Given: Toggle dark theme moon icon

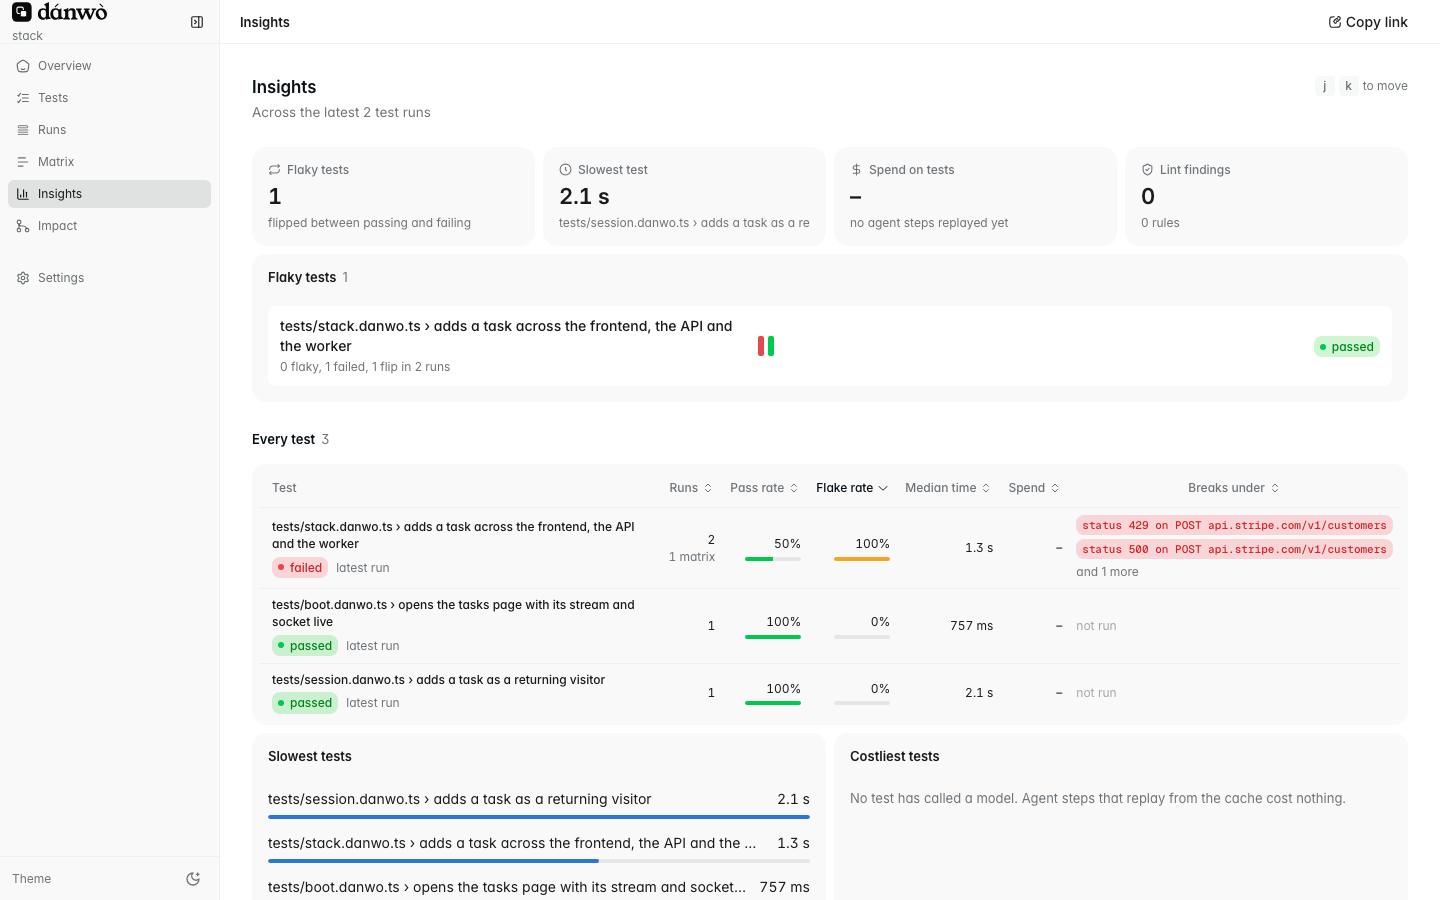Looking at the screenshot, I should [193, 879].
